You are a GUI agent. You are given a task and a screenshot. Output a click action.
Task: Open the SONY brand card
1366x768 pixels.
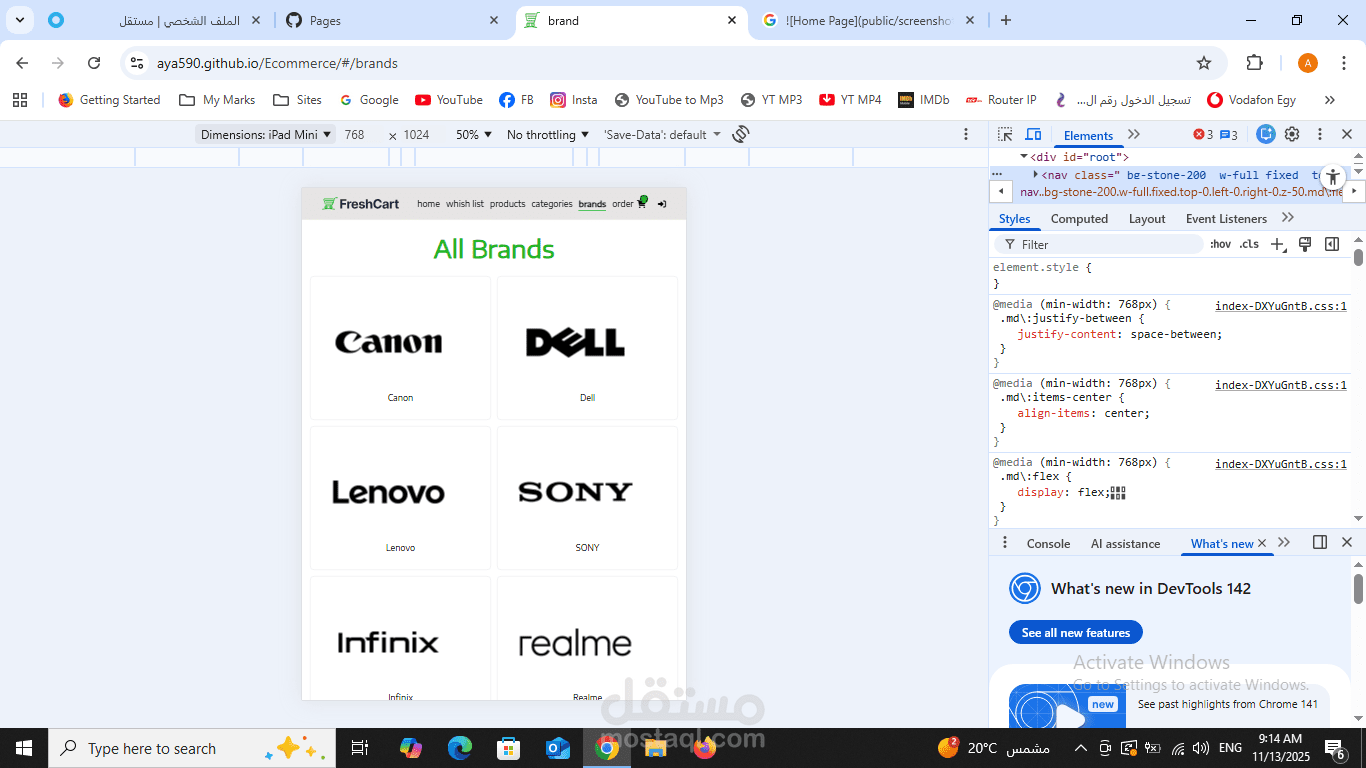pos(587,498)
